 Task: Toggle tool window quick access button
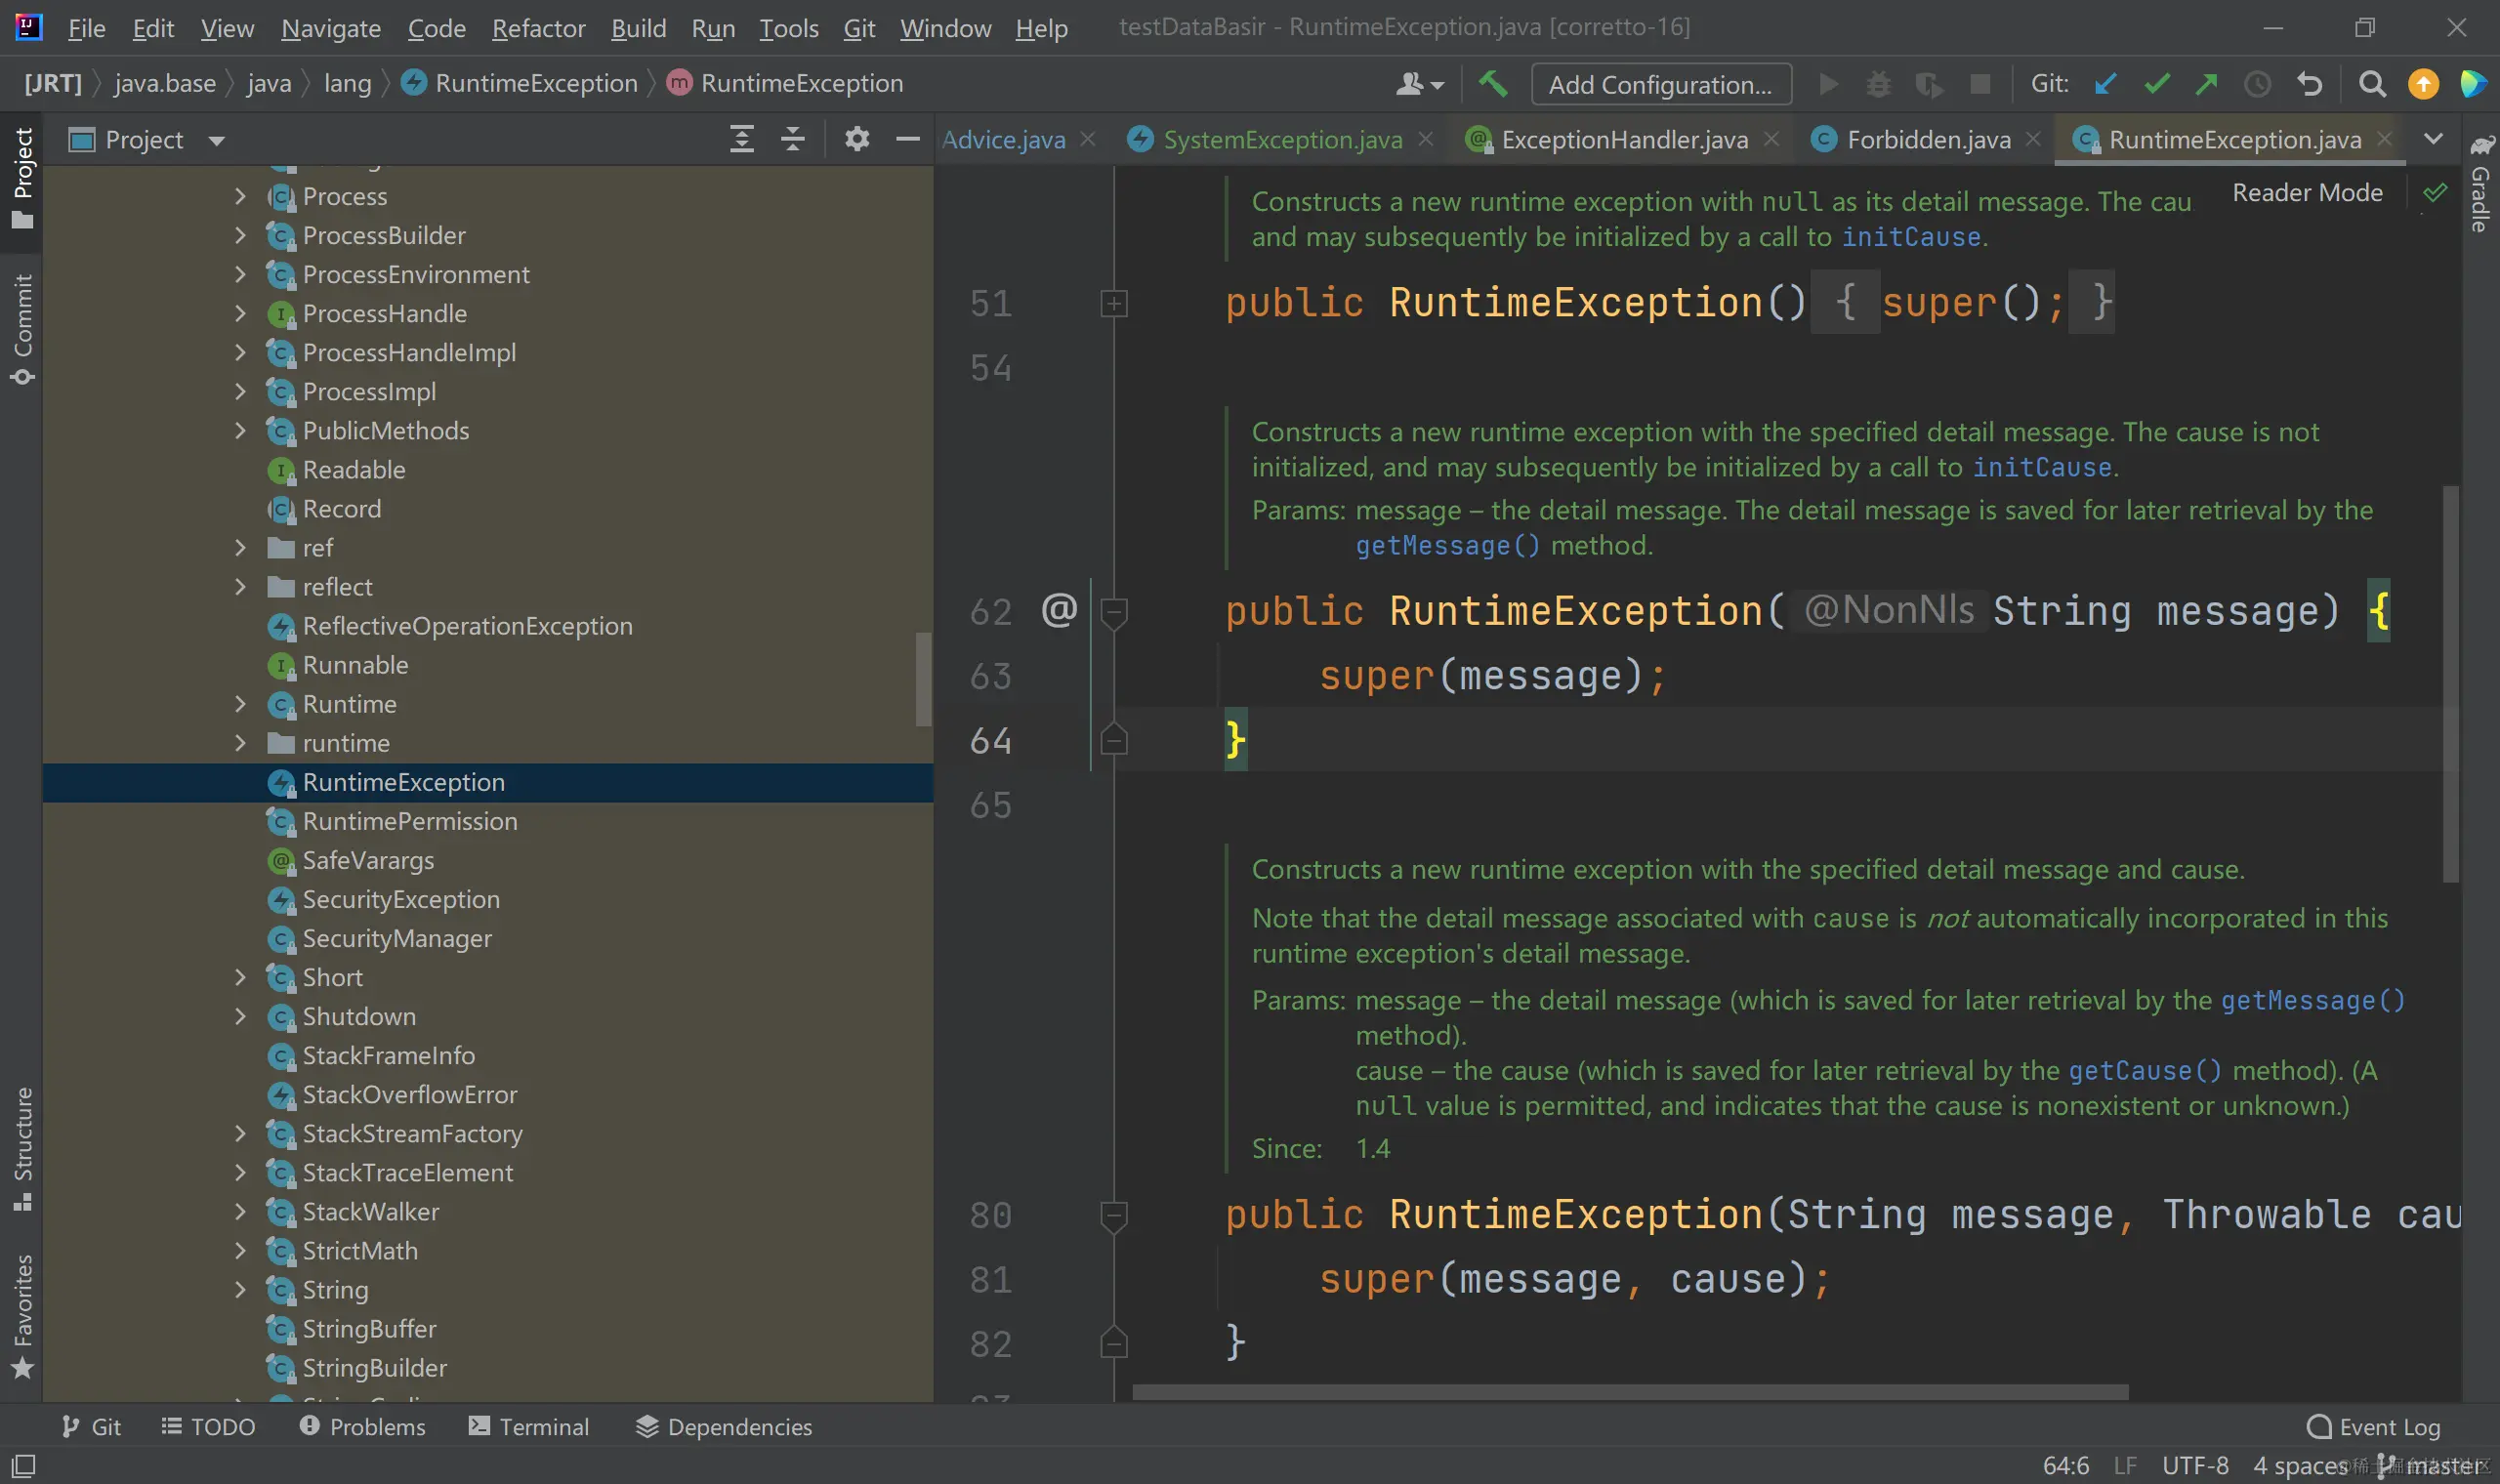[23, 1466]
